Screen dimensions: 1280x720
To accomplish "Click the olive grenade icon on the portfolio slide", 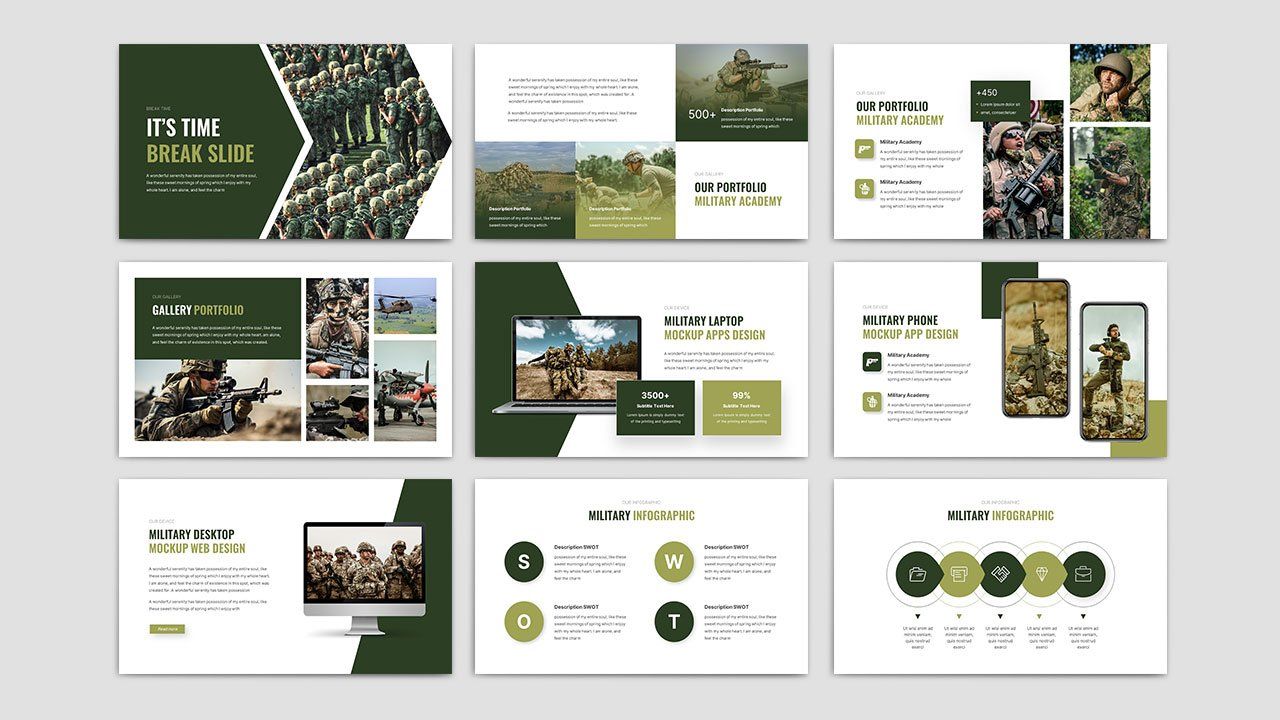I will pos(865,189).
